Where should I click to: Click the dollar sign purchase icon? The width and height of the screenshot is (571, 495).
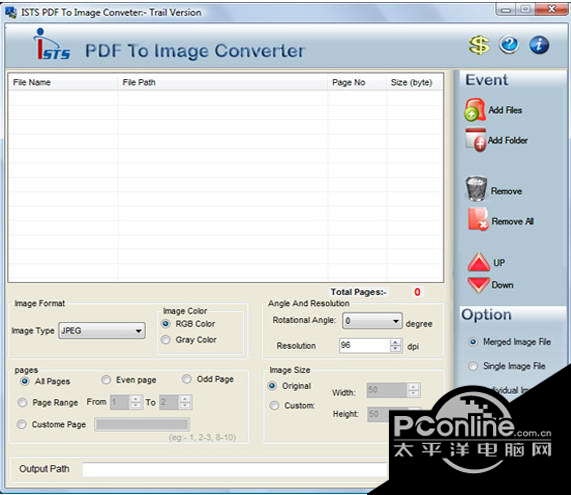tap(479, 45)
